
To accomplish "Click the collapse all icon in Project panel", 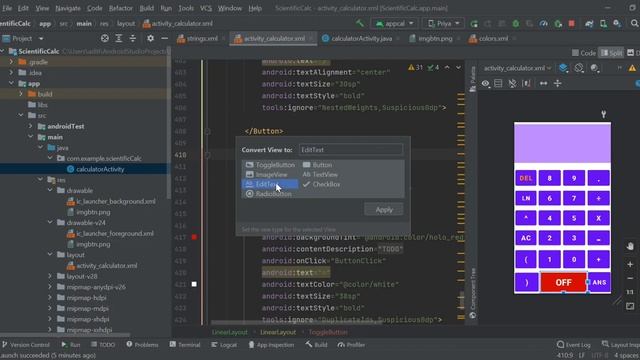I will 133,38.
